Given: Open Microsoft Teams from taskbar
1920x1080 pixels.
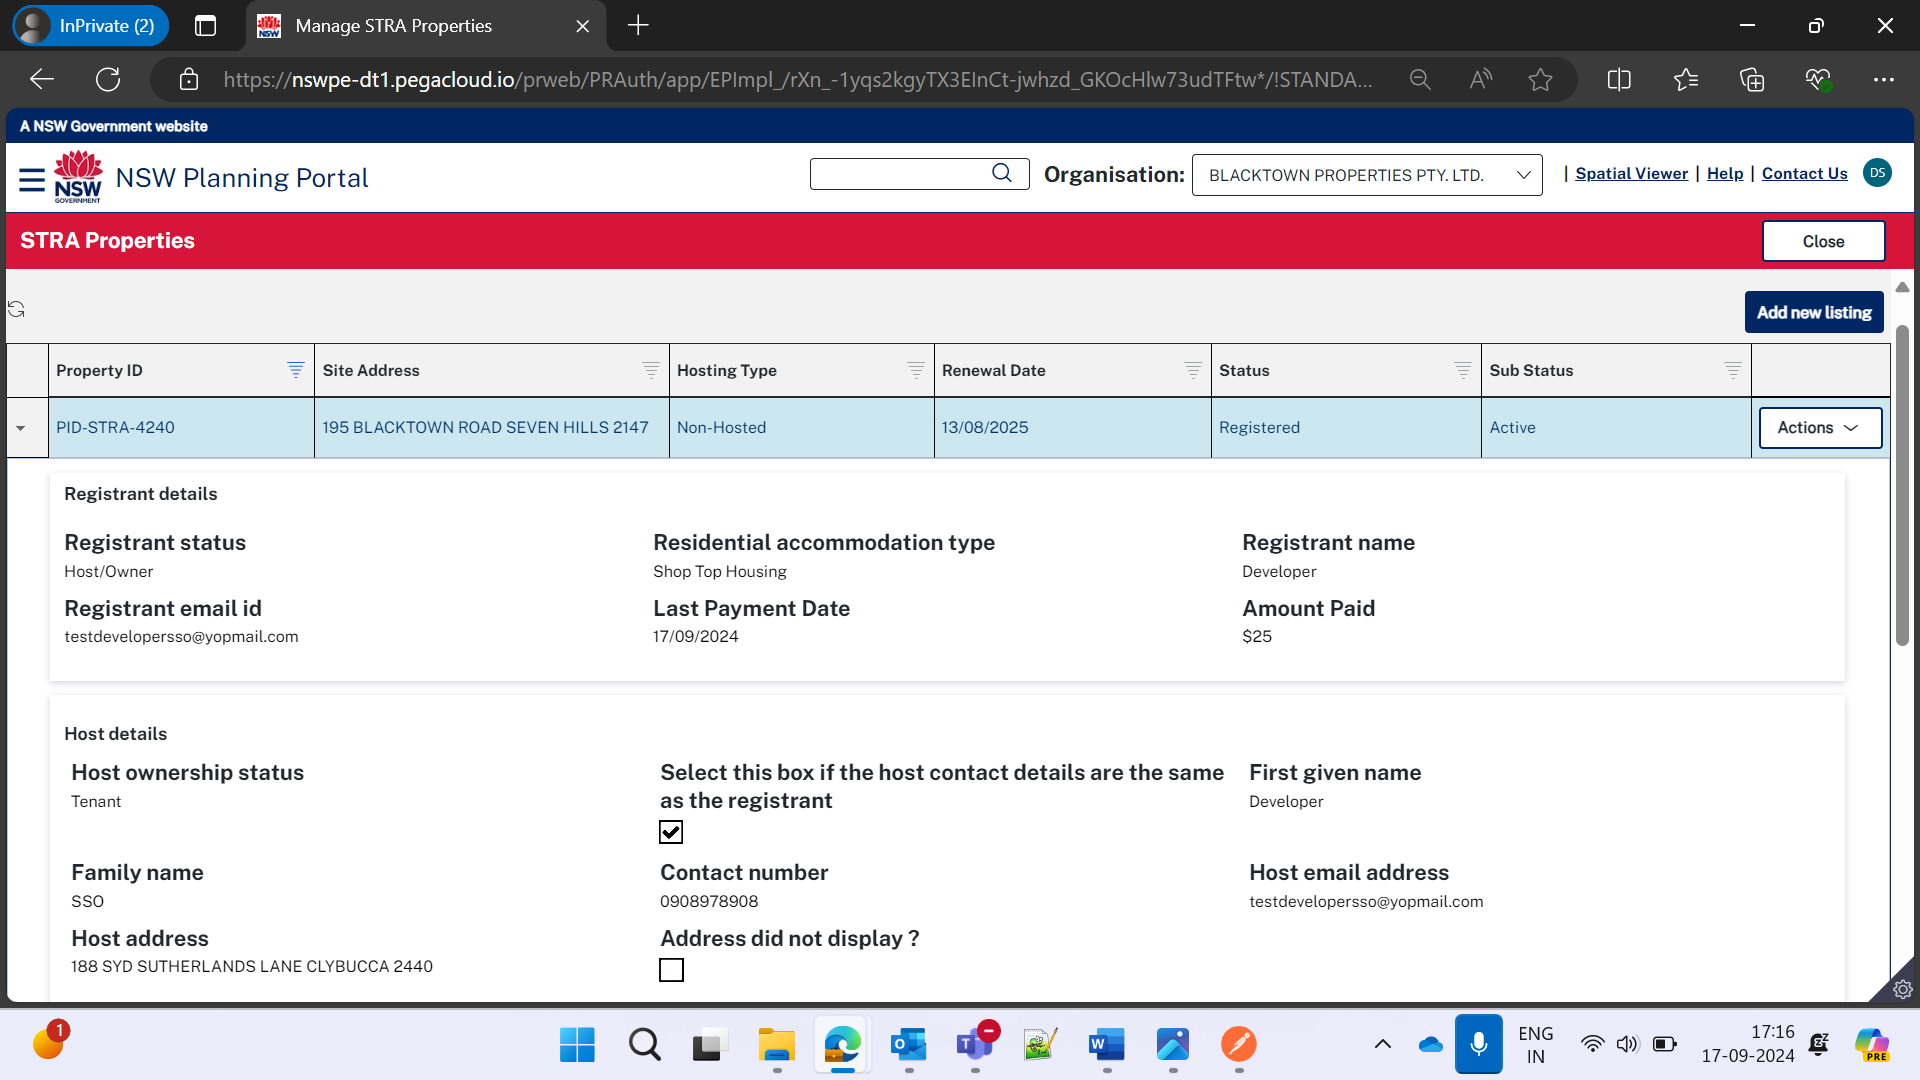Looking at the screenshot, I should [x=974, y=1045].
